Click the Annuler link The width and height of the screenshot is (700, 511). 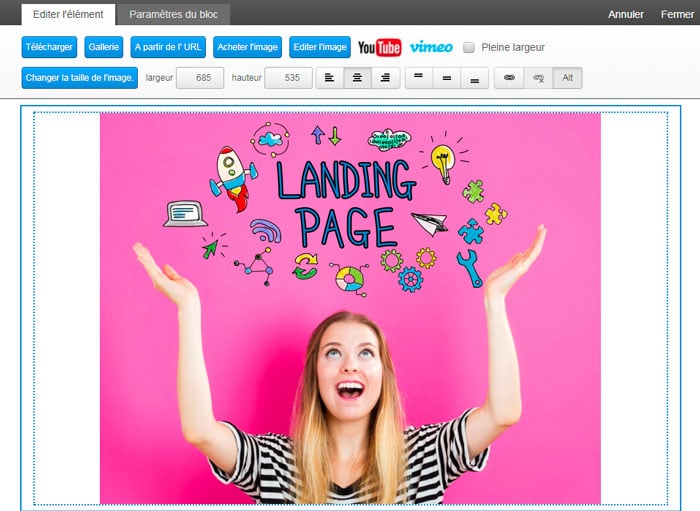626,14
